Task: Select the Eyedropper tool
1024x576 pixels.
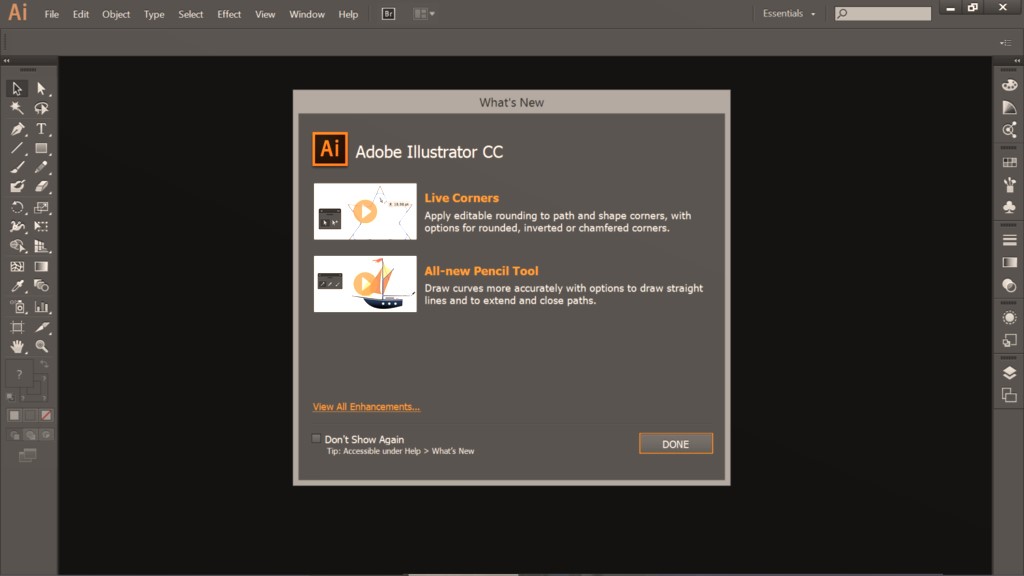Action: tap(17, 286)
